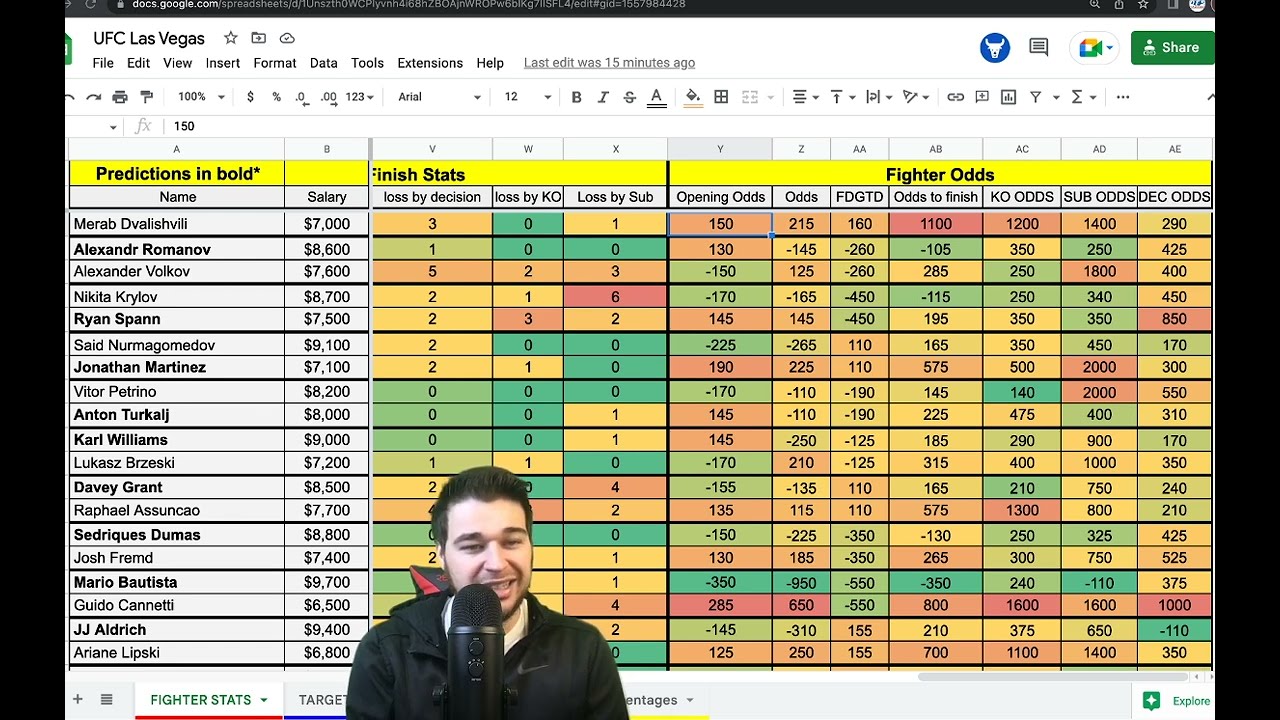The image size is (1280, 720).
Task: Add a new sheet
Action: [77, 699]
